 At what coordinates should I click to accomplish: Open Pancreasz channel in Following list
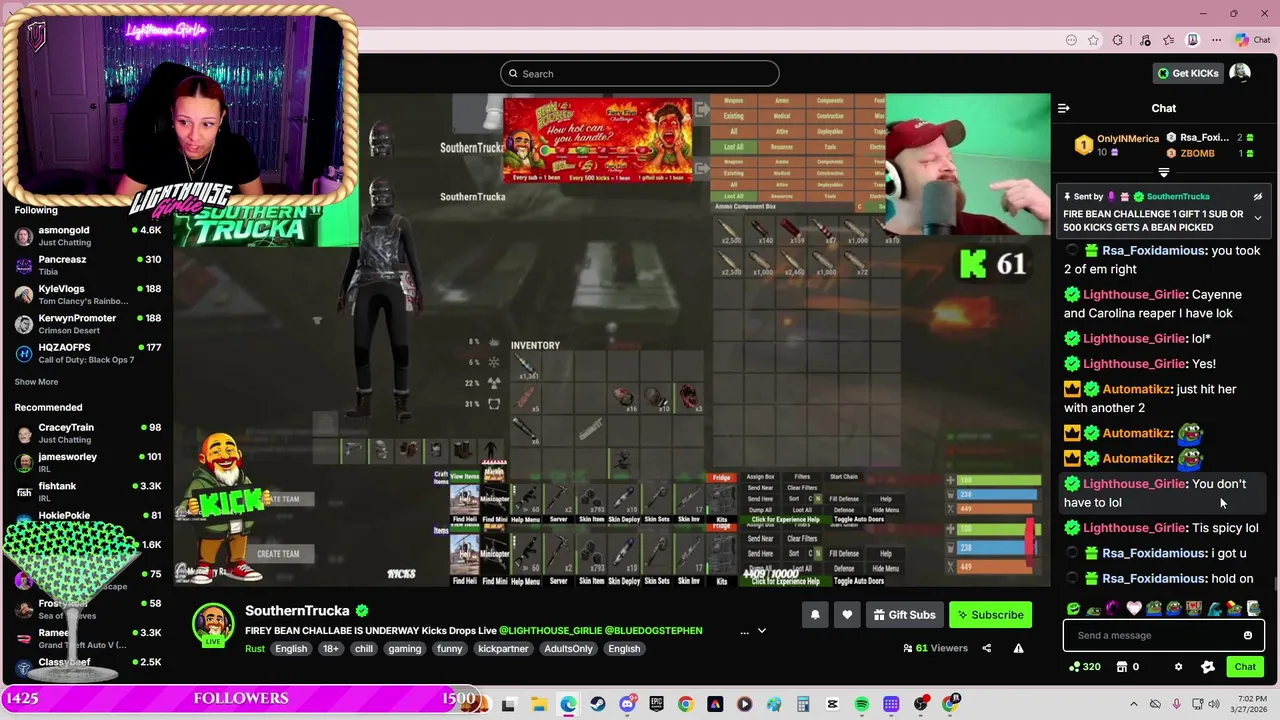point(87,265)
